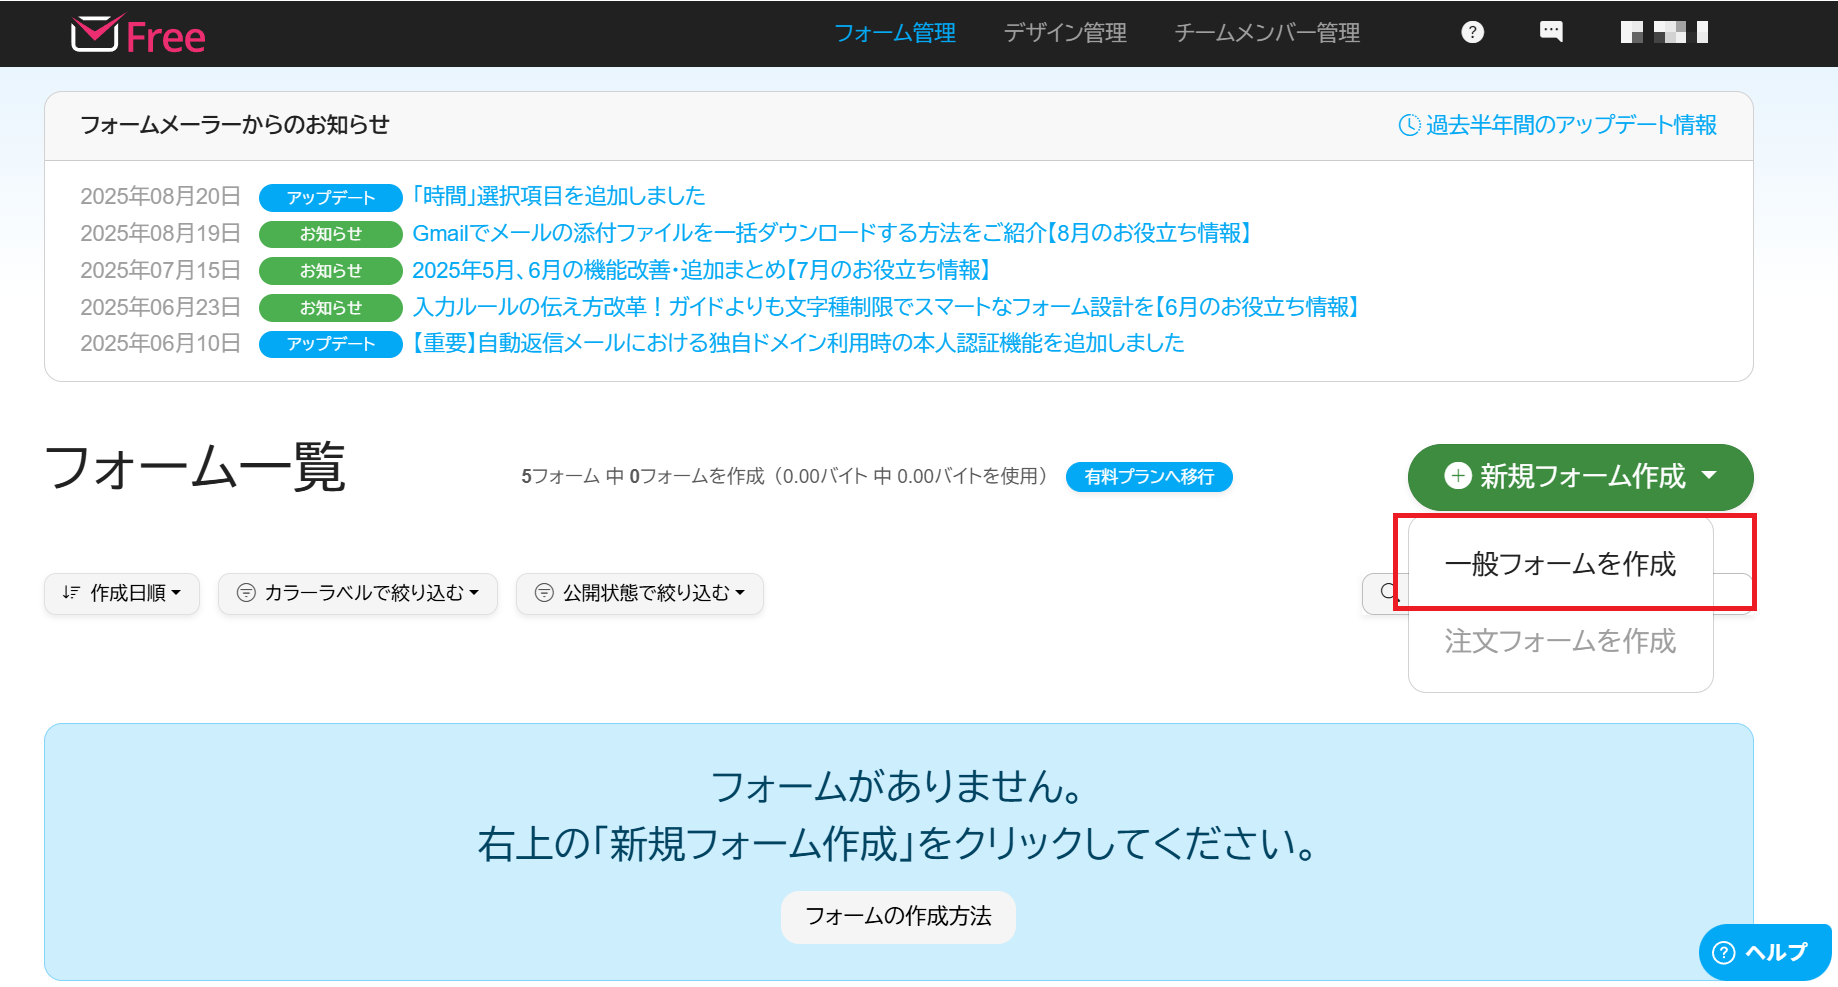The height and width of the screenshot is (987, 1838).
Task: Select 一般フォームを作成 from the menu
Action: [x=1560, y=564]
